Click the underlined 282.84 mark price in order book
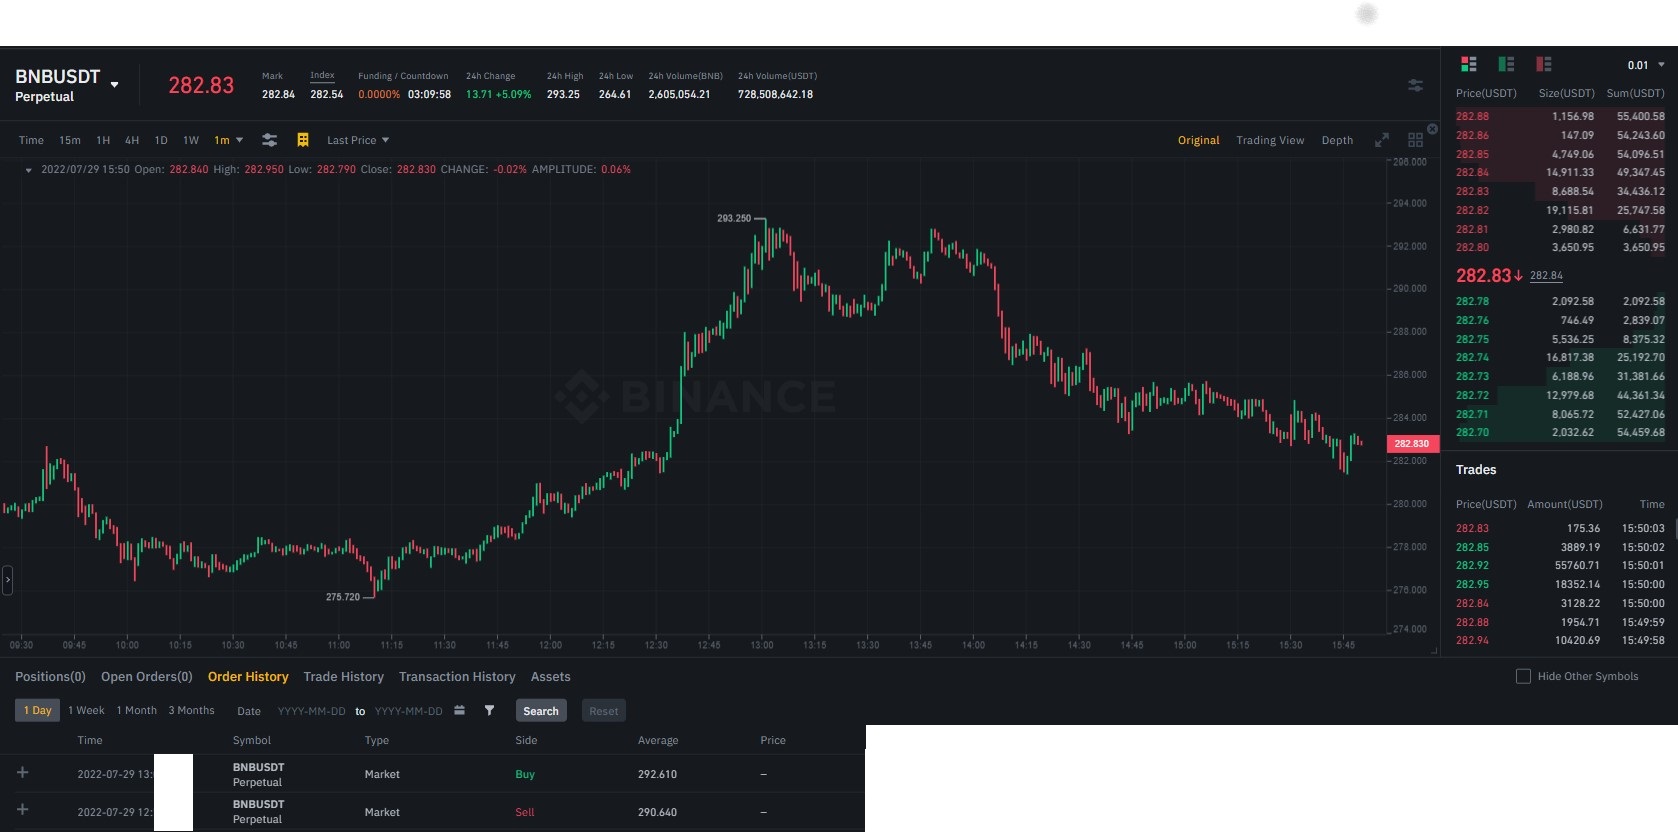The width and height of the screenshot is (1678, 832). click(1546, 276)
